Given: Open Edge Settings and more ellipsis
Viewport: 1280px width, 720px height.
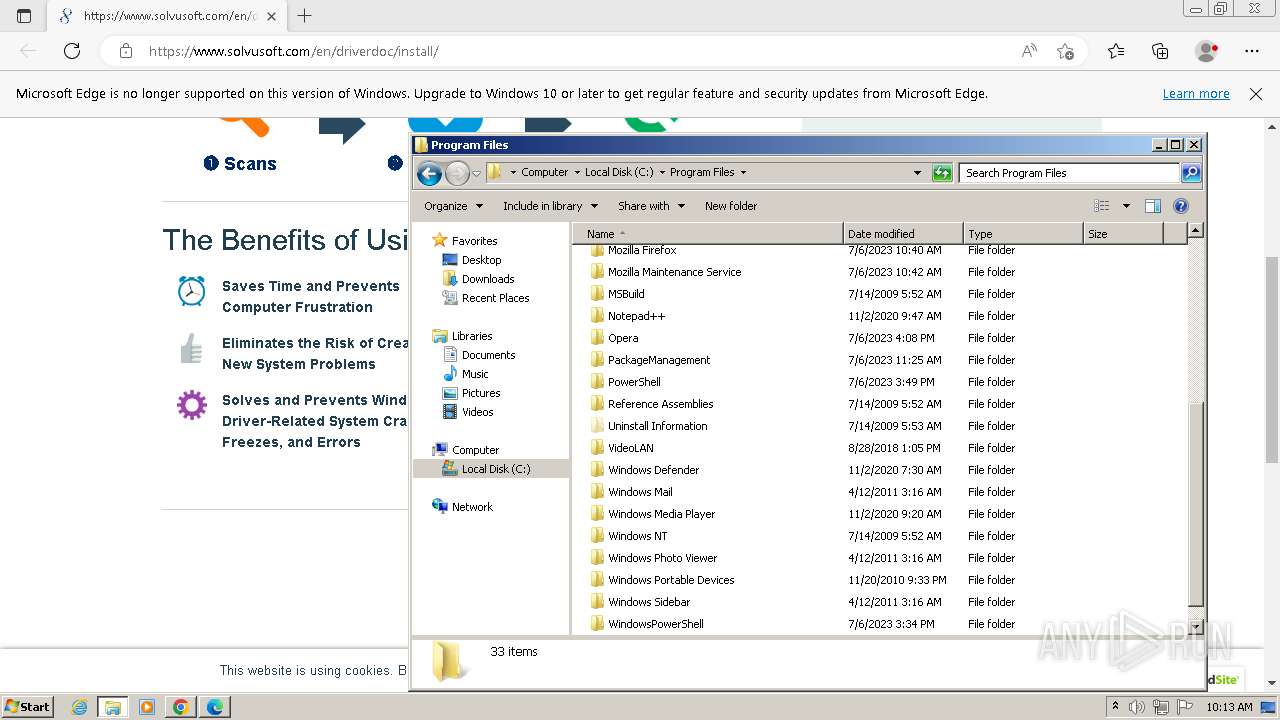Looking at the screenshot, I should click(1252, 51).
